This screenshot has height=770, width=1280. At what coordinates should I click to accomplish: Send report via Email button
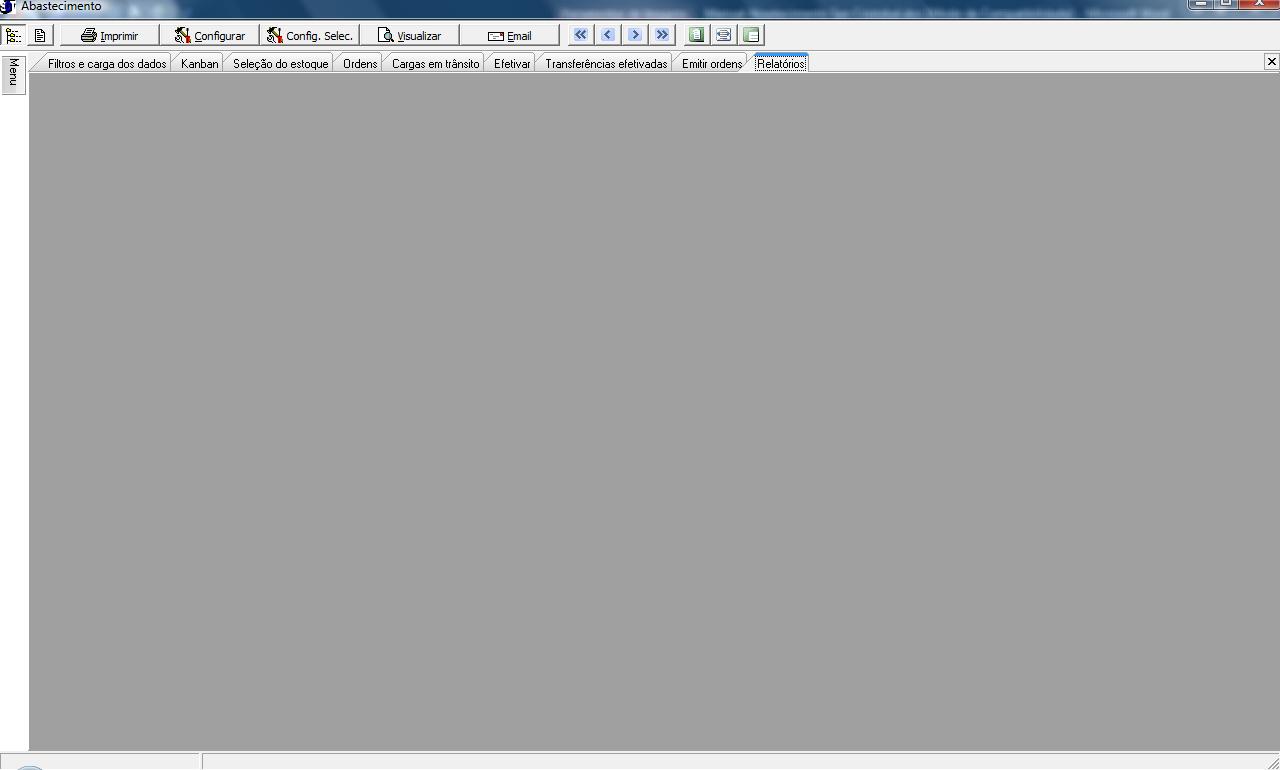point(509,35)
